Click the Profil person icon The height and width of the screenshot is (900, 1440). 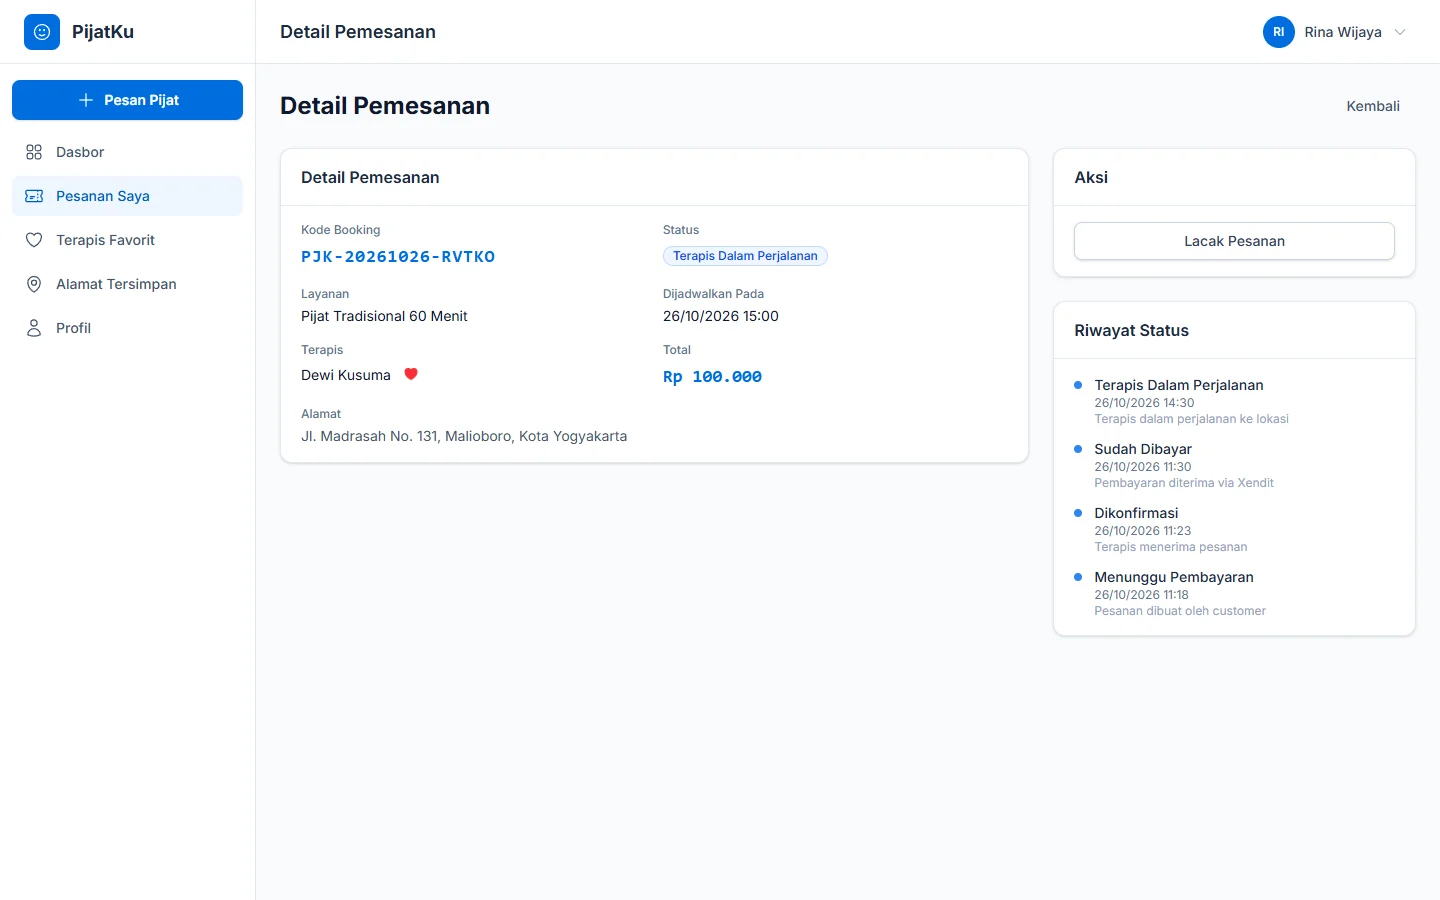(x=34, y=328)
